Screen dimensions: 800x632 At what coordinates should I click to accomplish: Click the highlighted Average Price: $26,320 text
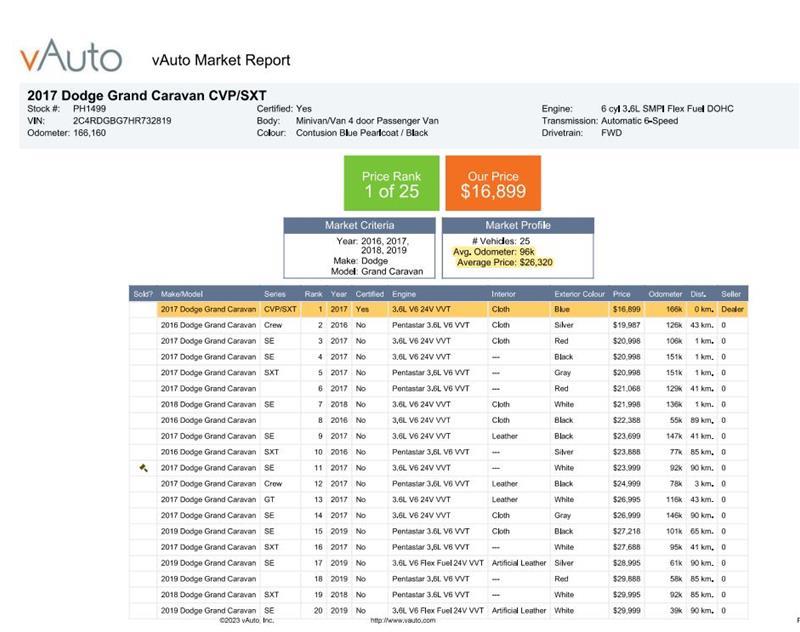click(504, 262)
